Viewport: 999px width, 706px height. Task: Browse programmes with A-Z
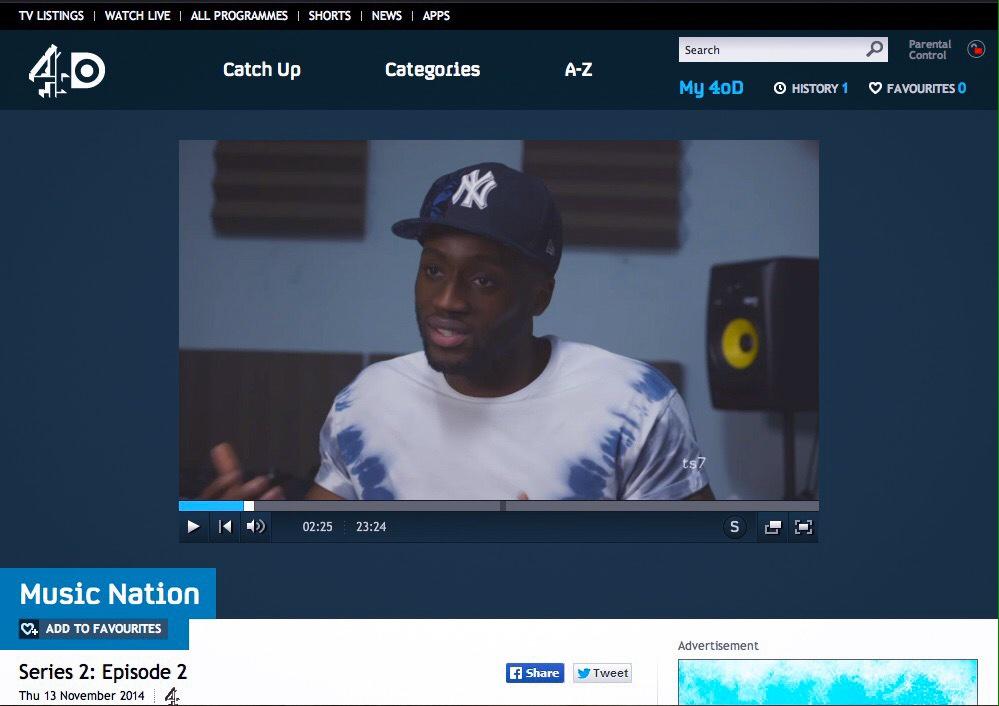pos(577,69)
